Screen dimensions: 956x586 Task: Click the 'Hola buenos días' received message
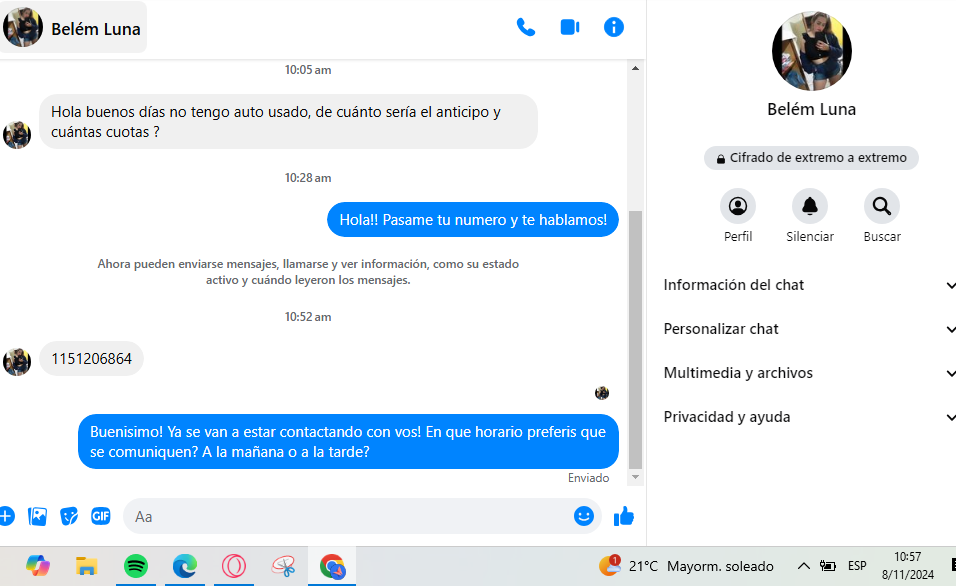[288, 121]
